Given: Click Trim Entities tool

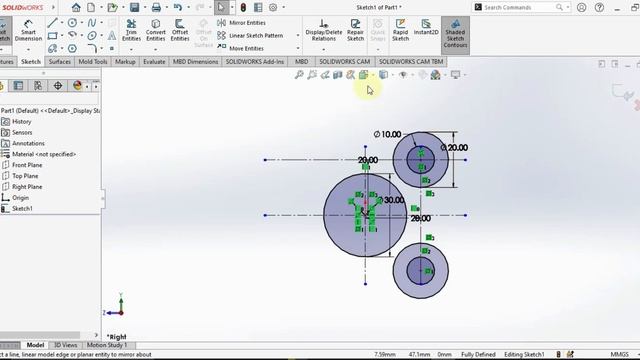Looking at the screenshot, I should click(x=131, y=30).
